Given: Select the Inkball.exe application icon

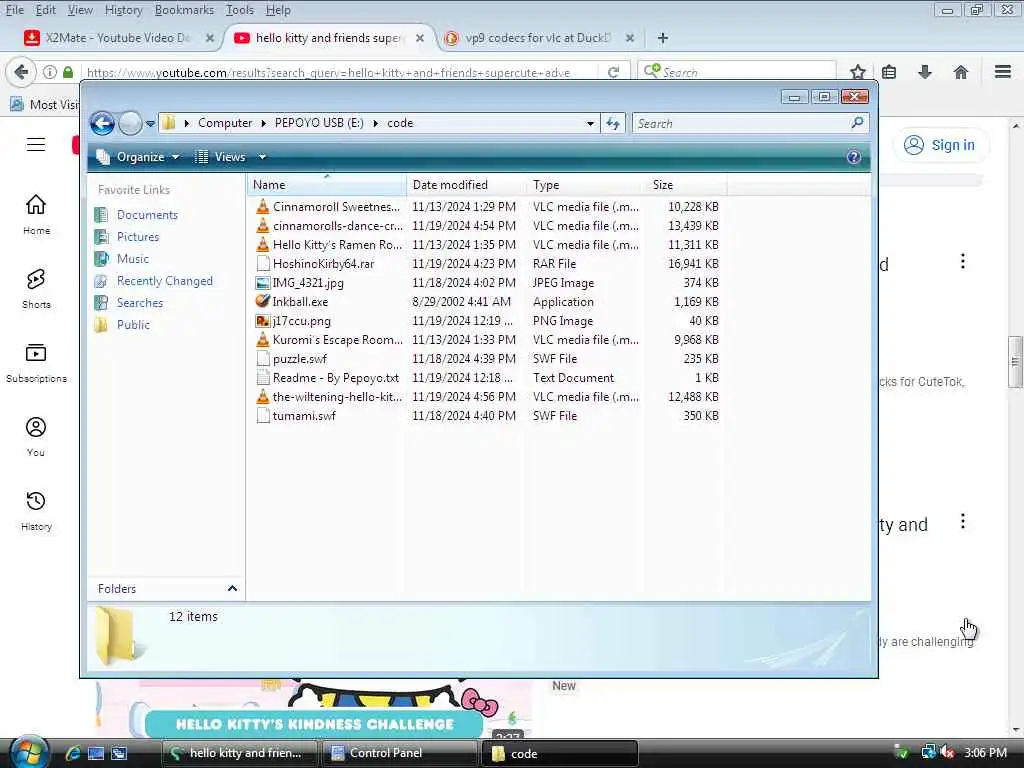Looking at the screenshot, I should pos(263,301).
